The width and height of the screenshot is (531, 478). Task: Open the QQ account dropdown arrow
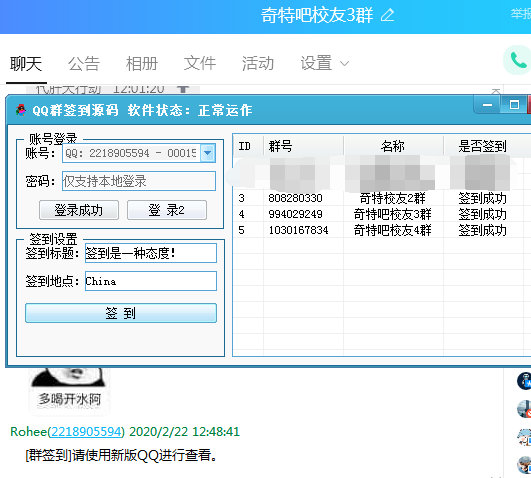click(208, 153)
